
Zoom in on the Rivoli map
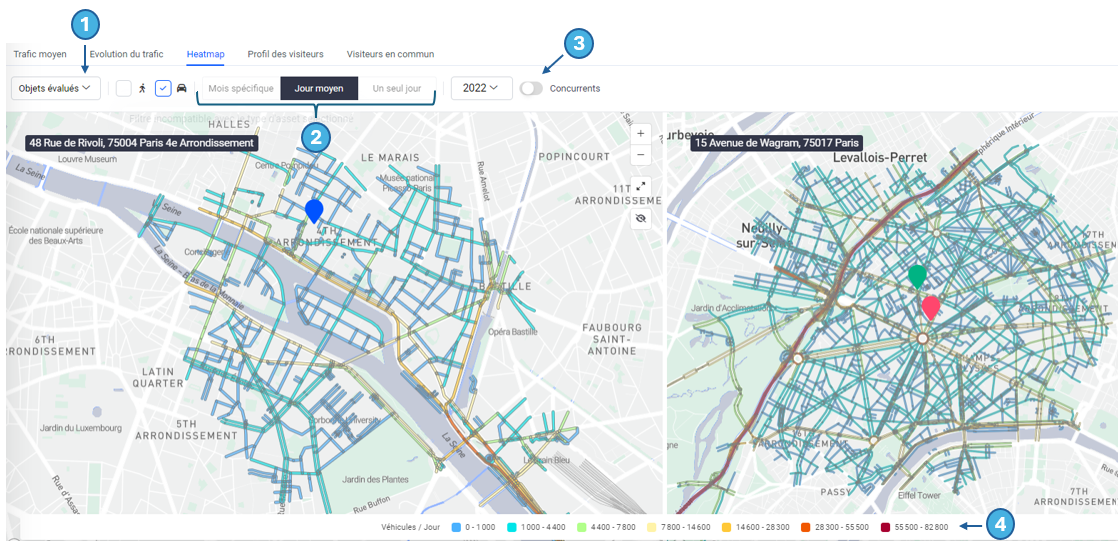(641, 133)
